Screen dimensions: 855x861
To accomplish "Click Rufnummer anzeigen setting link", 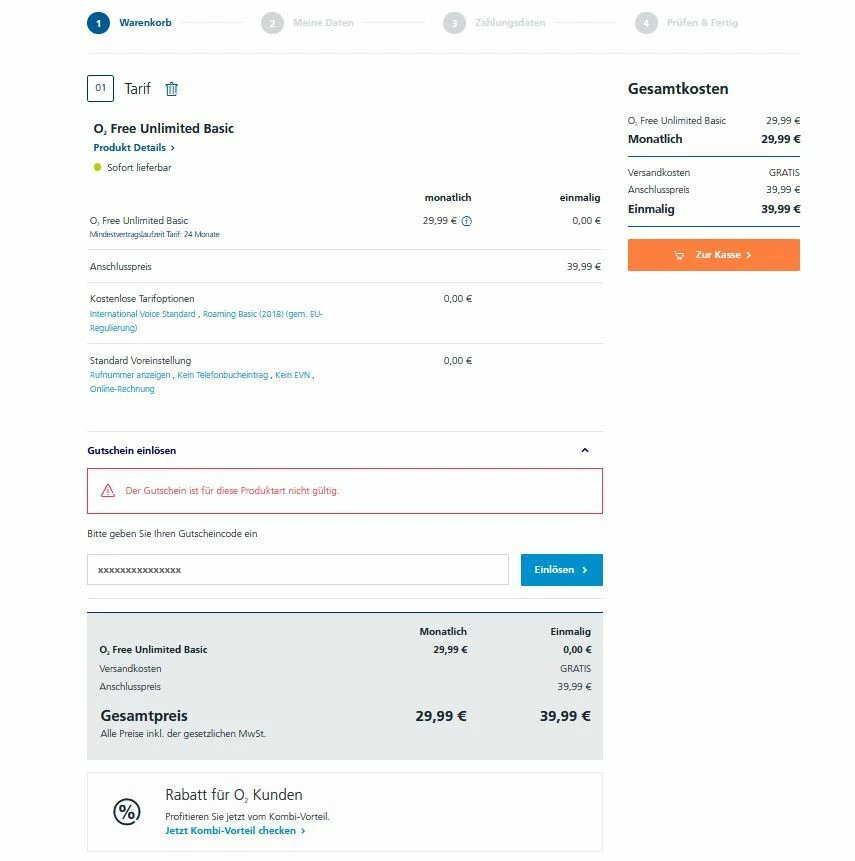I will pyautogui.click(x=130, y=375).
